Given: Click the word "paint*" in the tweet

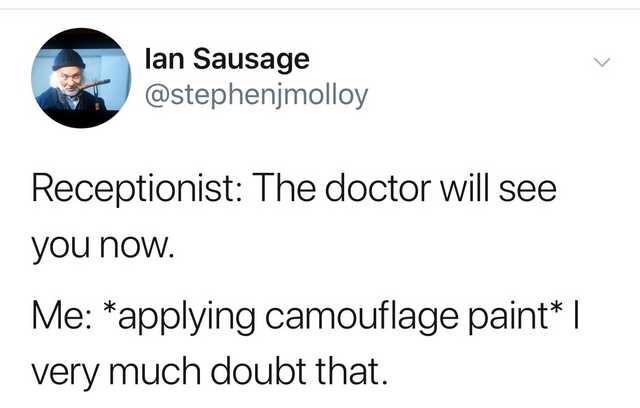Looking at the screenshot, I should pos(515,317).
